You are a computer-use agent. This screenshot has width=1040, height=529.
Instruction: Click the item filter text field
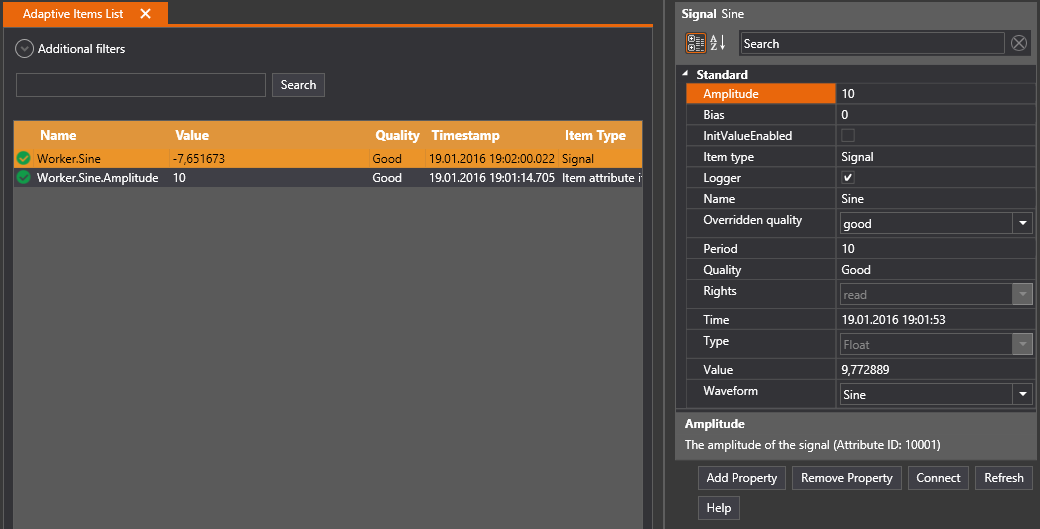point(141,85)
